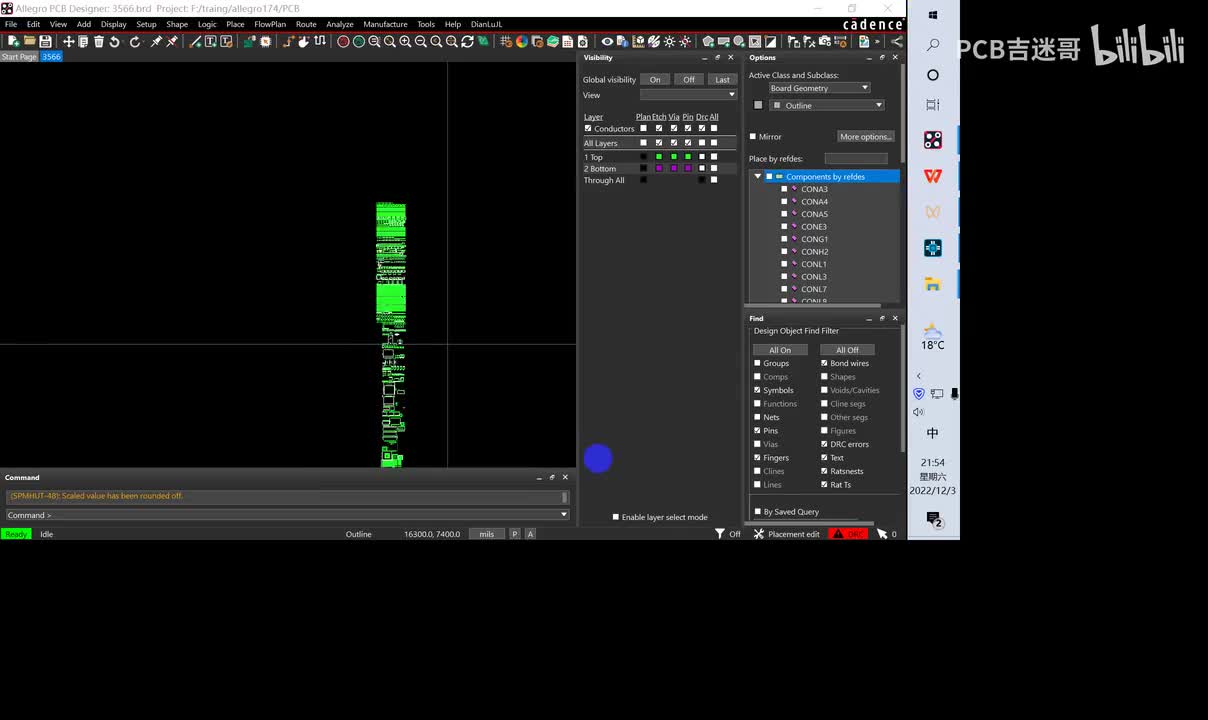This screenshot has width=1208, height=720.
Task: Open the Windows Start menu icon
Action: (x=932, y=15)
